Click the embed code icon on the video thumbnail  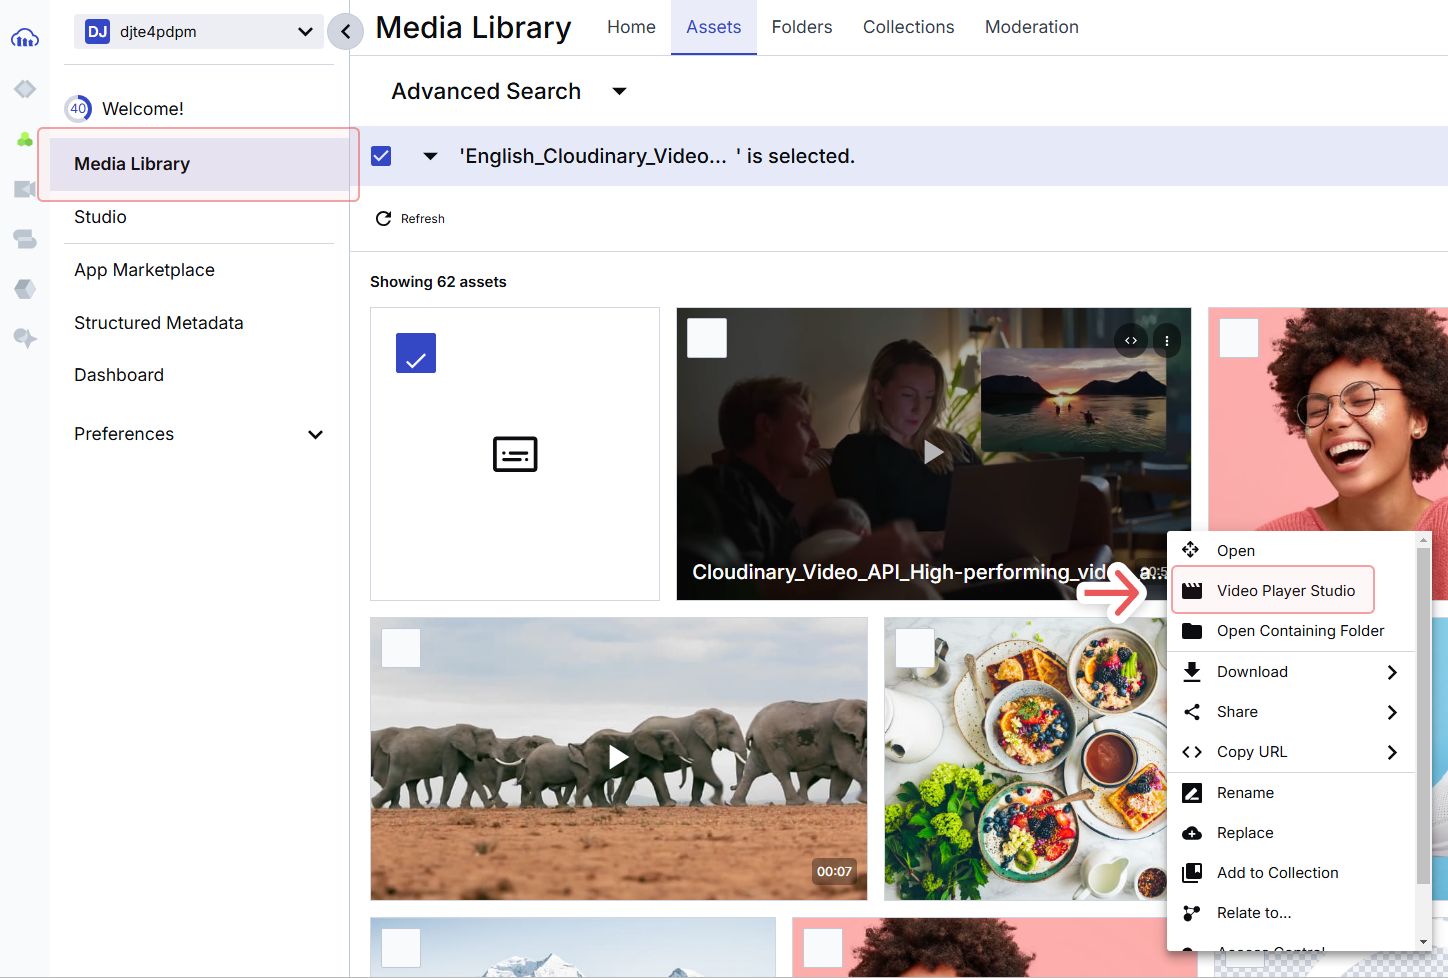click(x=1131, y=340)
